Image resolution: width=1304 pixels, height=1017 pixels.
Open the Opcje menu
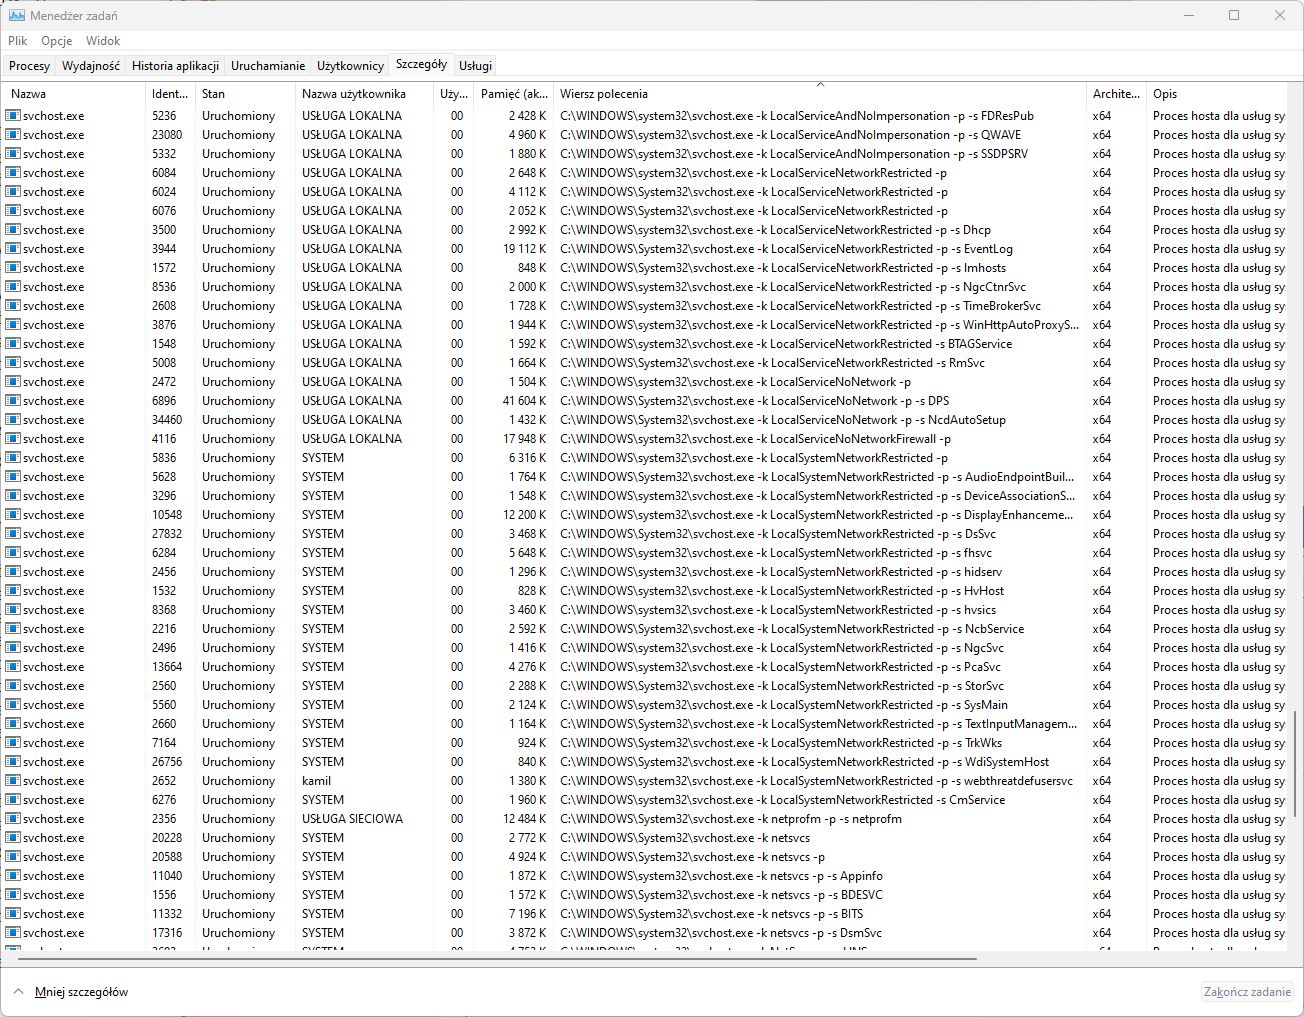[57, 41]
